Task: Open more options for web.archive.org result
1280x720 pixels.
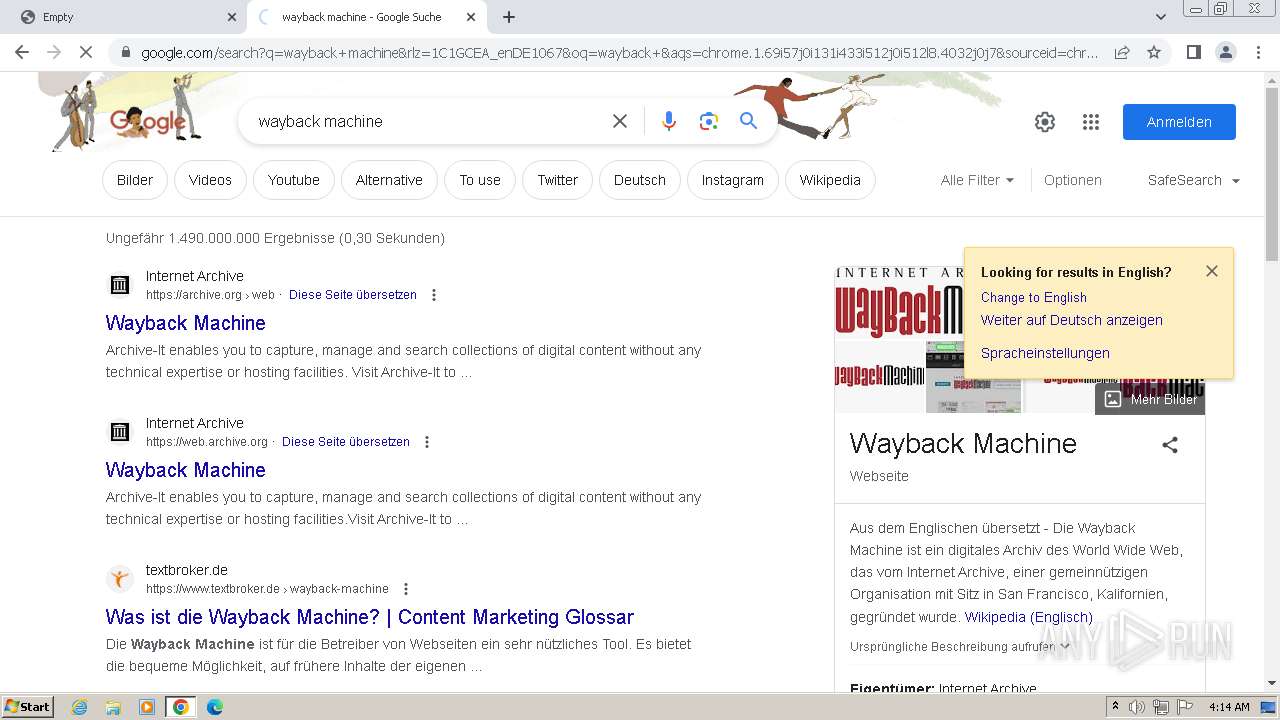Action: 426,442
